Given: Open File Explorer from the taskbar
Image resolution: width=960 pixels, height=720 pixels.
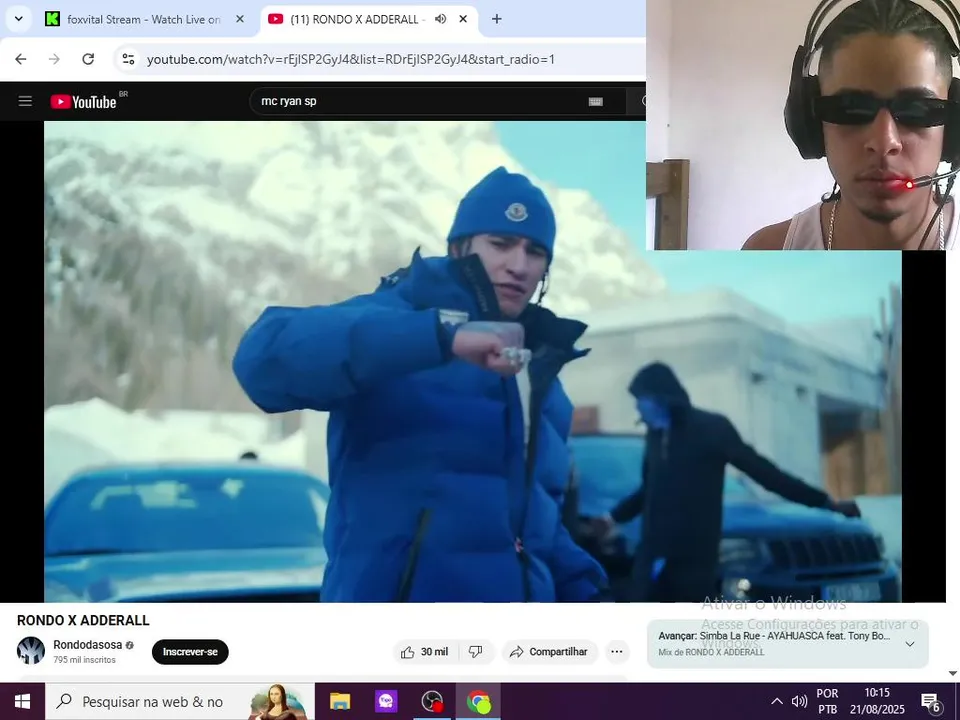Looking at the screenshot, I should click(340, 702).
